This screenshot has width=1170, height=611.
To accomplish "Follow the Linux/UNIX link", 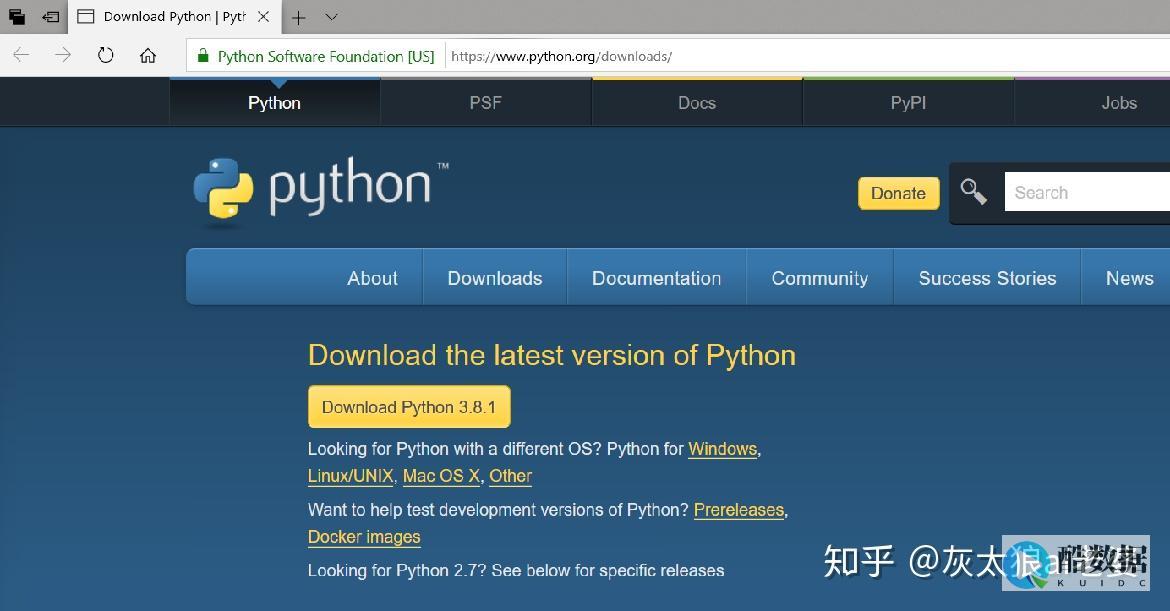I will [351, 476].
